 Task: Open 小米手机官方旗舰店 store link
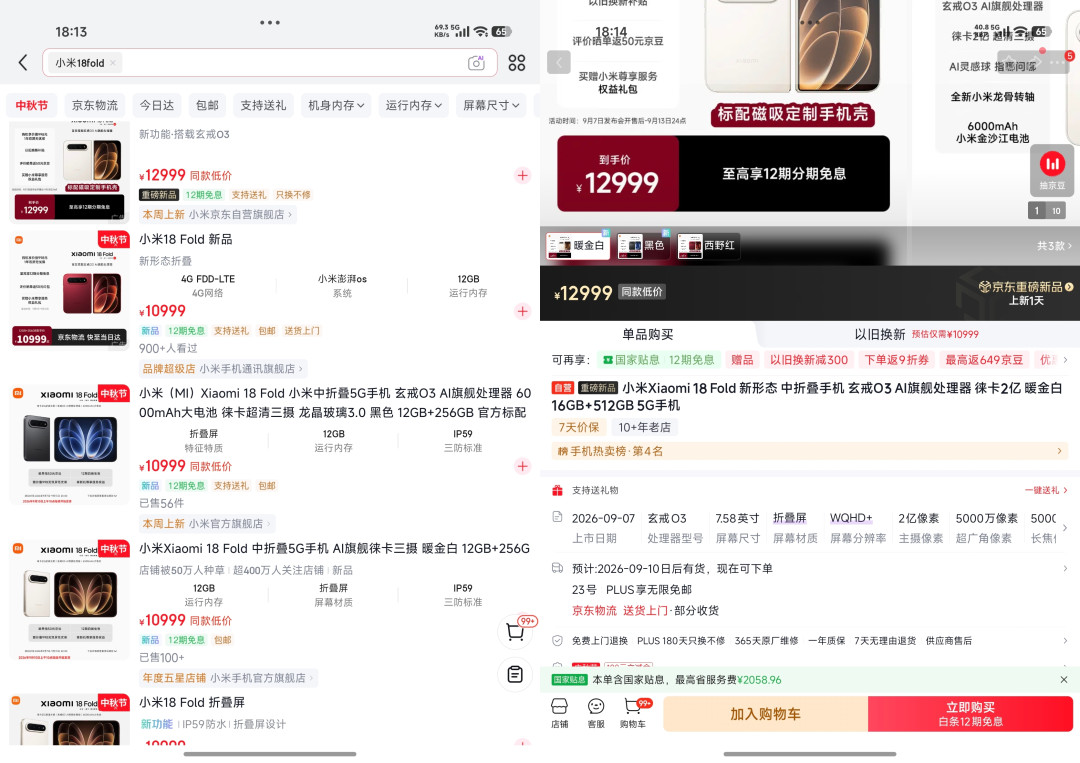[x=228, y=678]
